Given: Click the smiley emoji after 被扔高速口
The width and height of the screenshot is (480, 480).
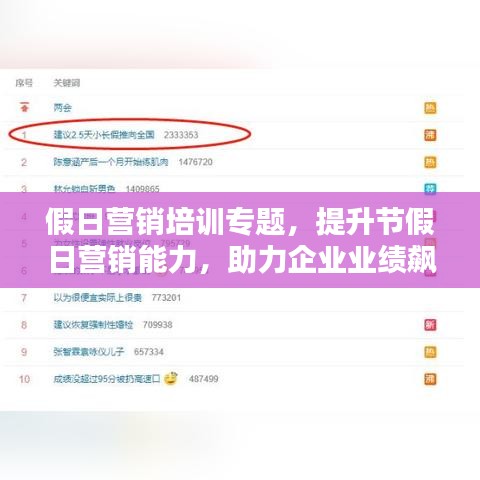Looking at the screenshot, I should pos(171,378).
